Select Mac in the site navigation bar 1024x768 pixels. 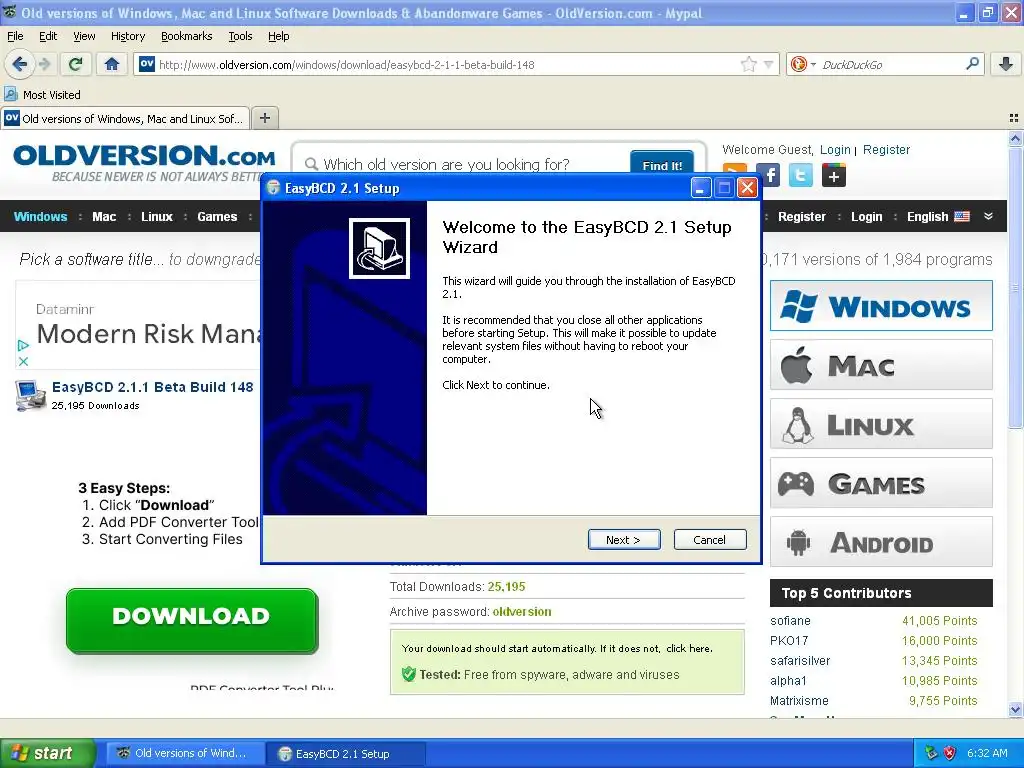[x=104, y=217]
